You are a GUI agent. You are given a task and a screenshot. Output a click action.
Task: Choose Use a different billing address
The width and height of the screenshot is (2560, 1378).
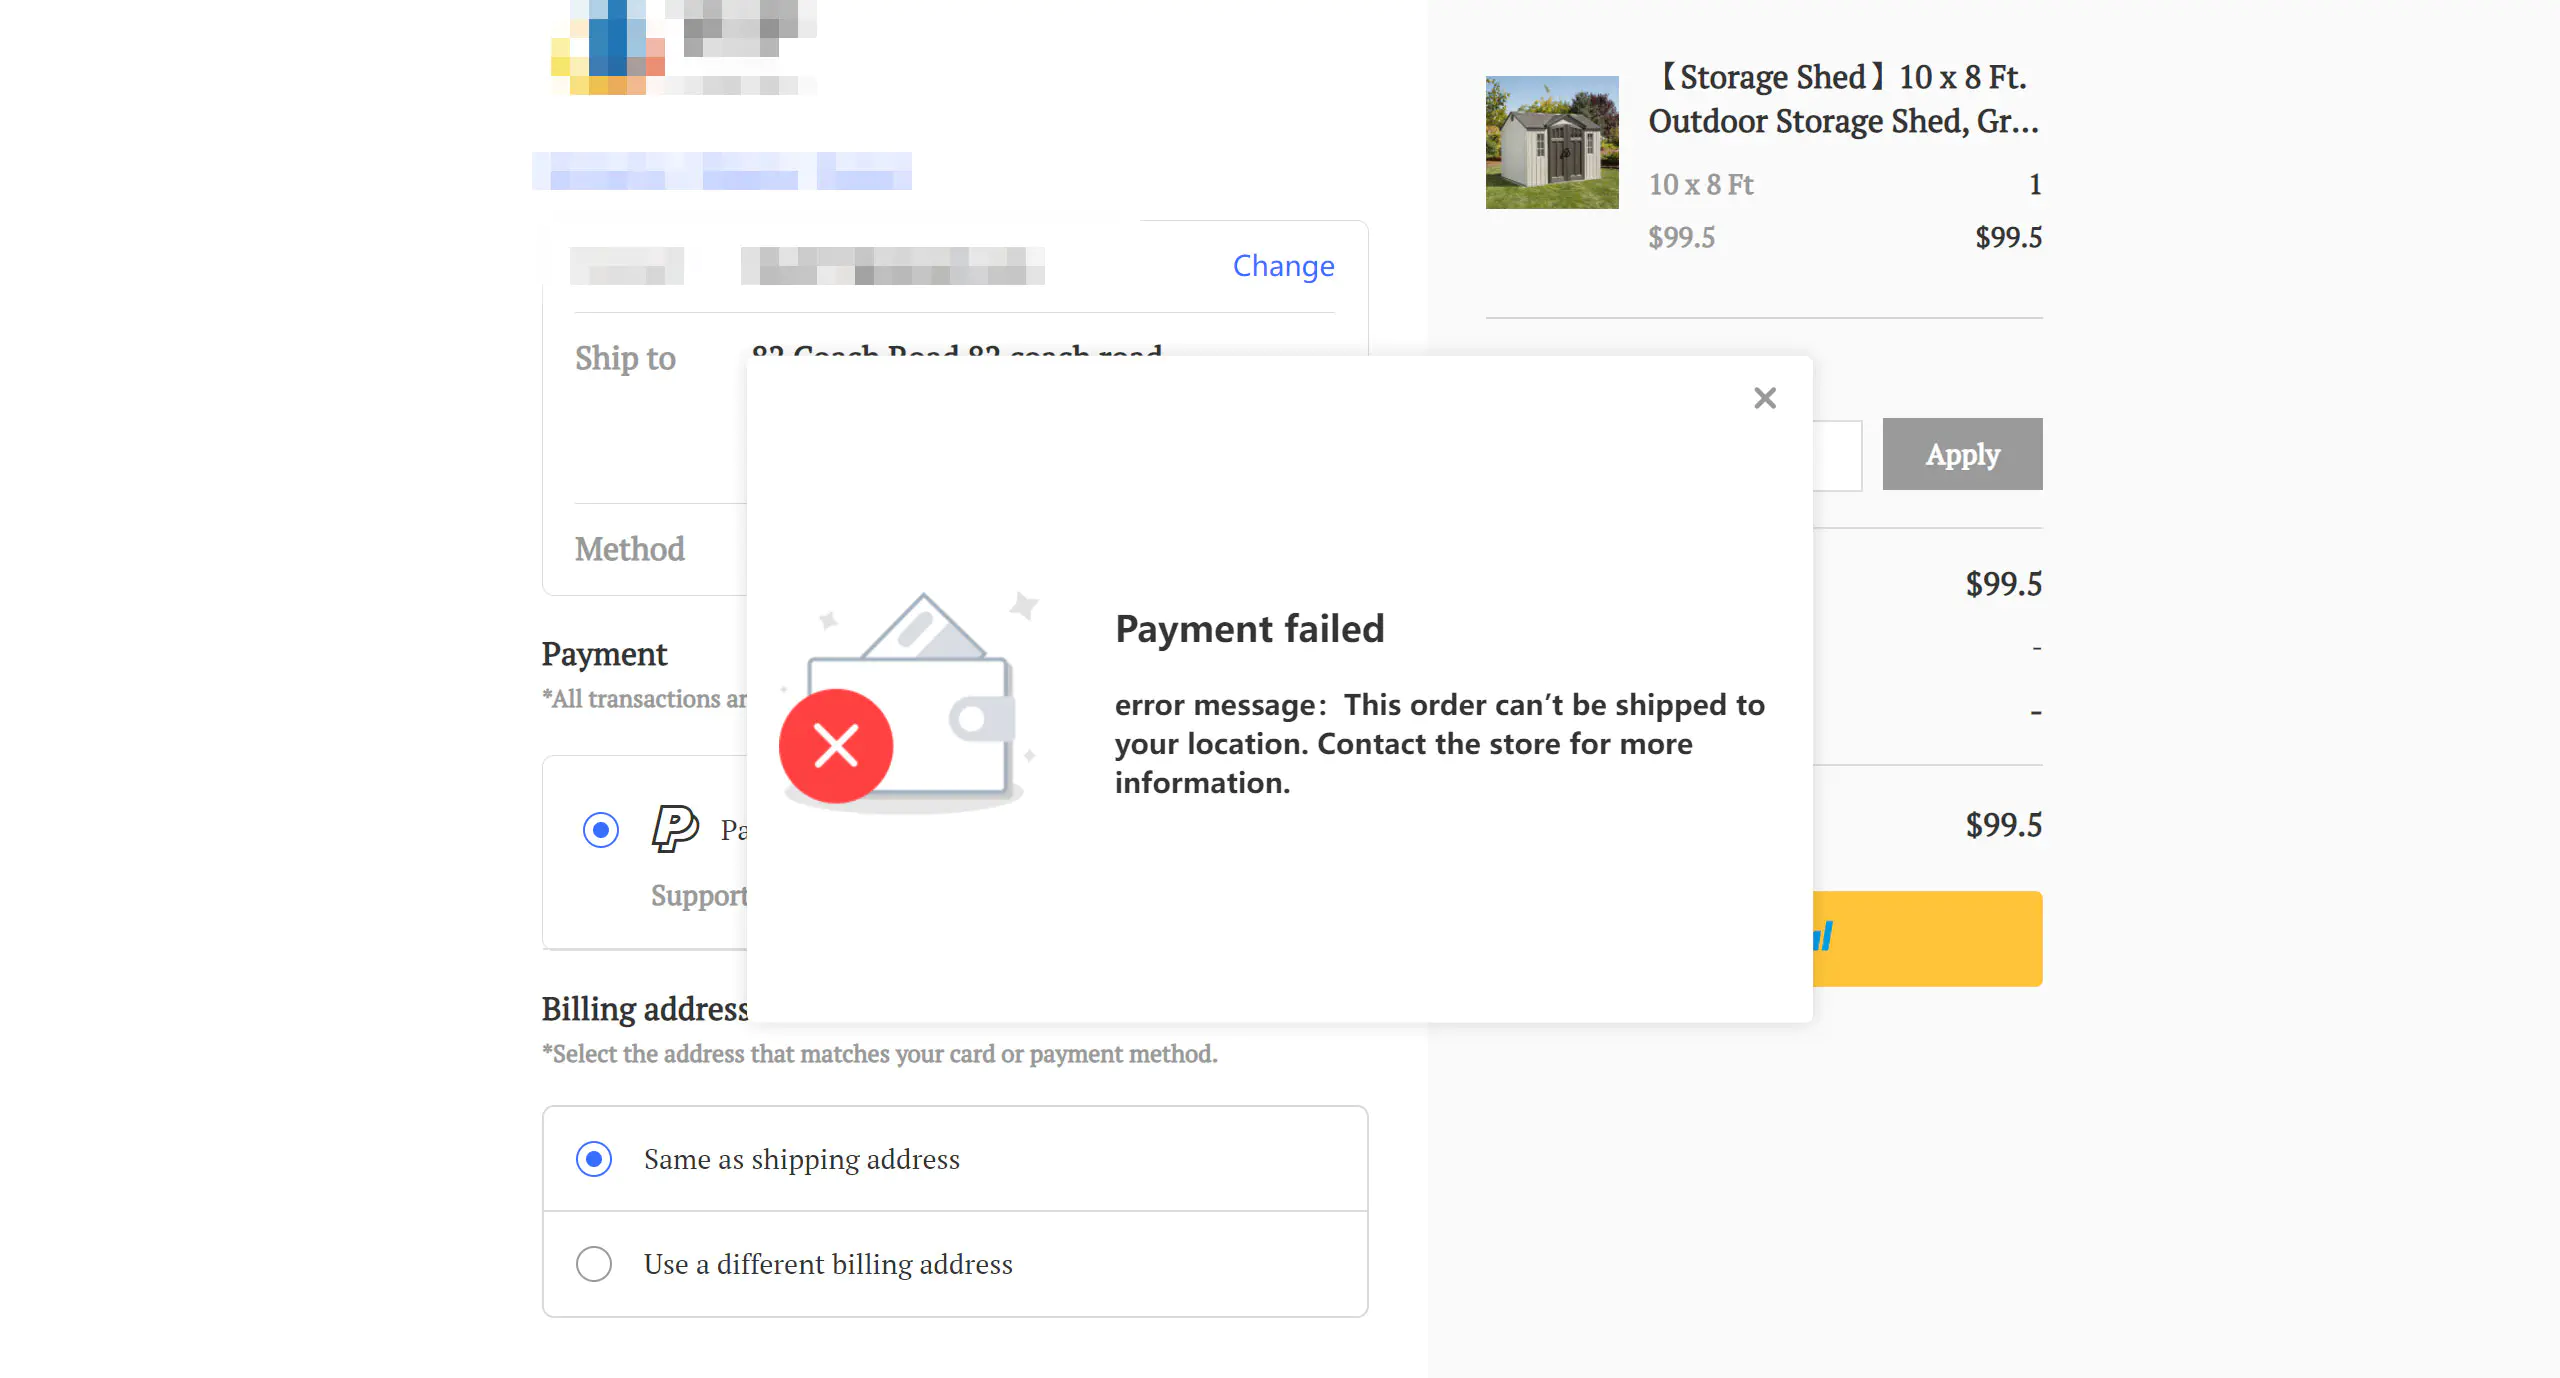[594, 1264]
